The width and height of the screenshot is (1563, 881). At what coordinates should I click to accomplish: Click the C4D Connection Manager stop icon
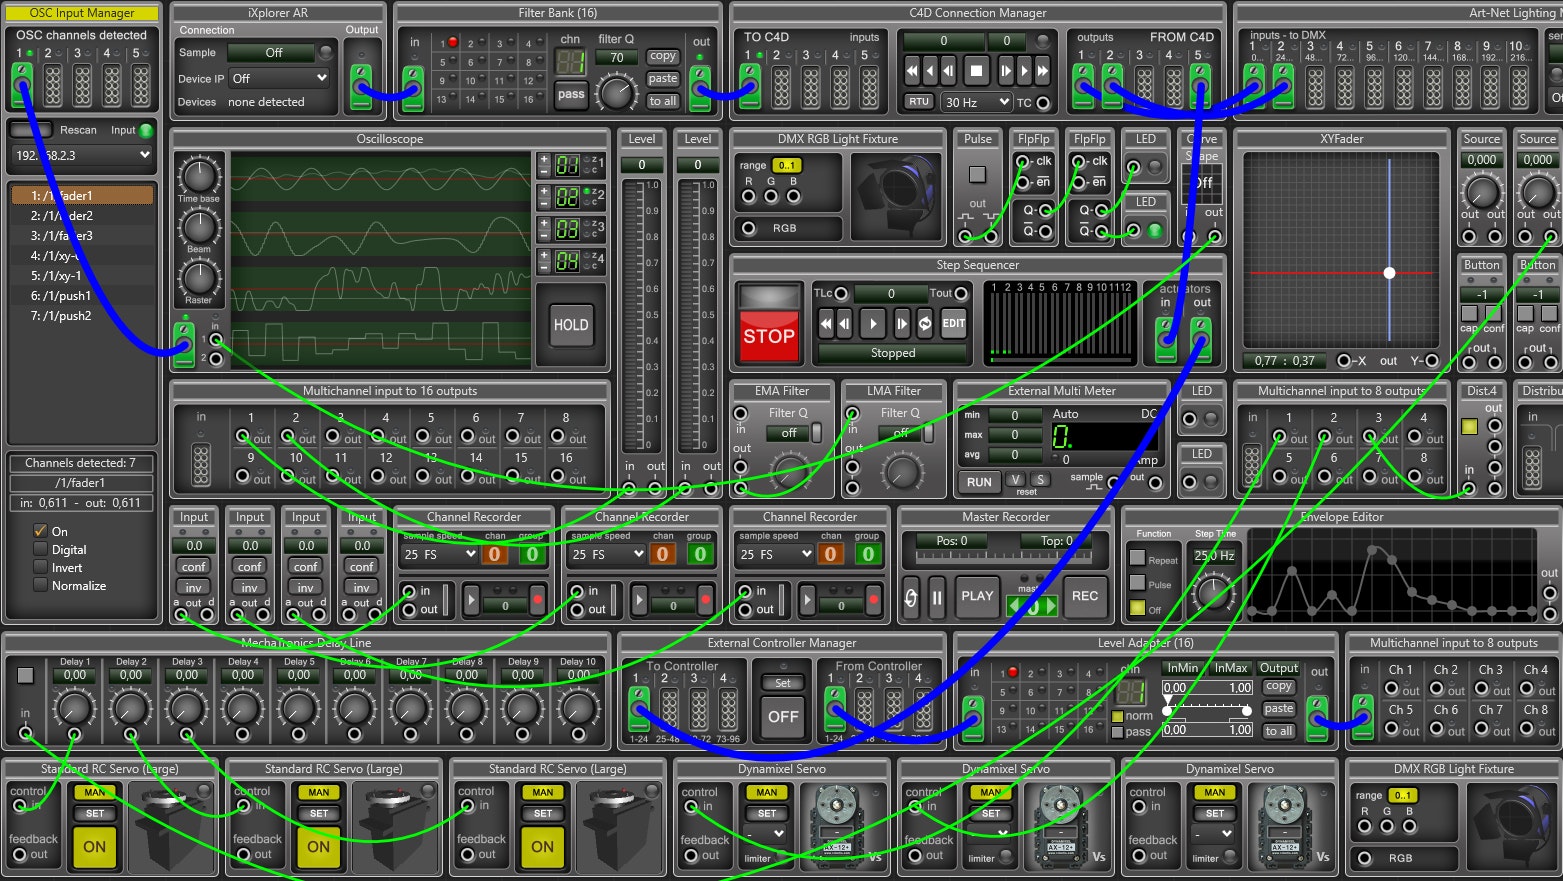(x=976, y=70)
